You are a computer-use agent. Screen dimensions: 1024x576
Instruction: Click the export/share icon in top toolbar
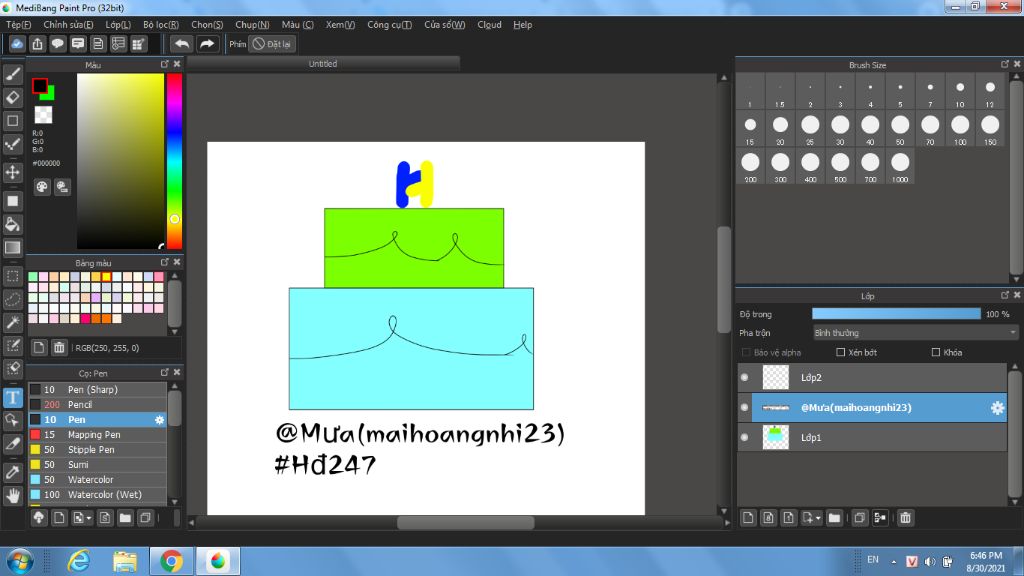pyautogui.click(x=37, y=44)
